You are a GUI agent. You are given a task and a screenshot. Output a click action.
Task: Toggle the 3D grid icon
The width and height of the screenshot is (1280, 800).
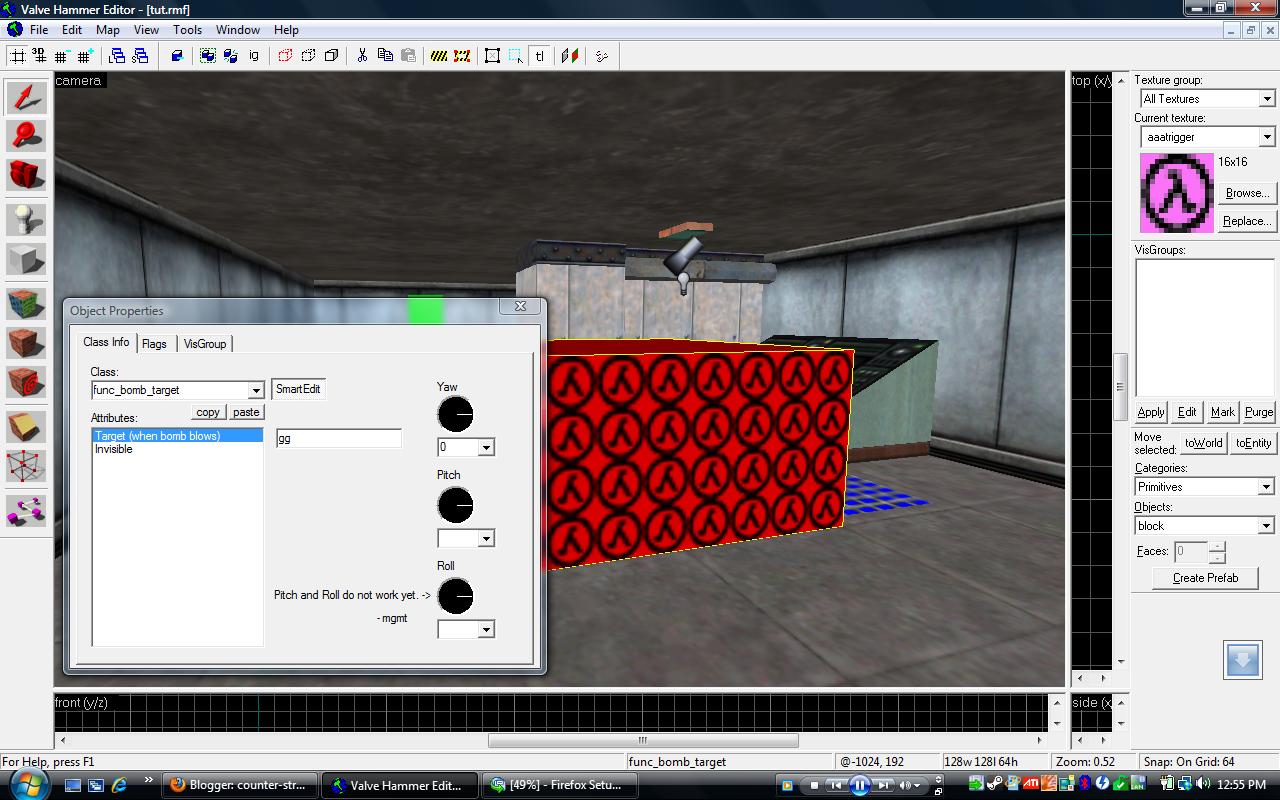click(x=40, y=56)
